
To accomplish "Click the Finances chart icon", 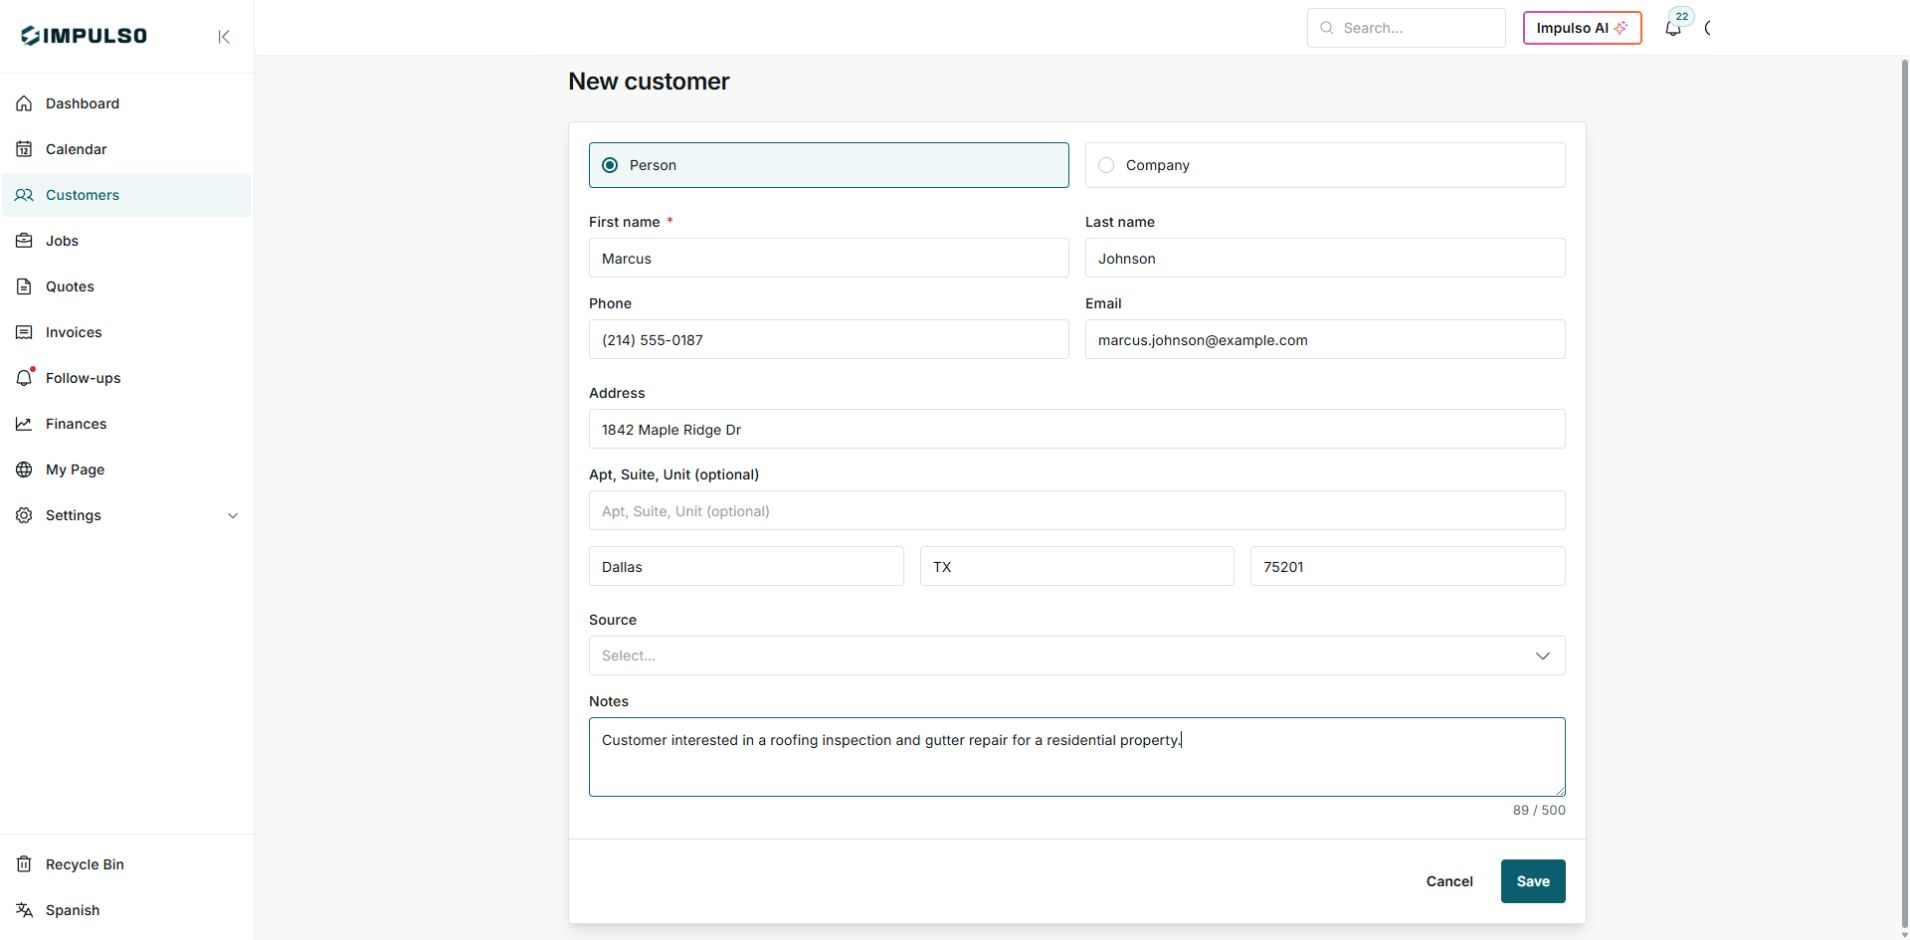I will tap(24, 424).
